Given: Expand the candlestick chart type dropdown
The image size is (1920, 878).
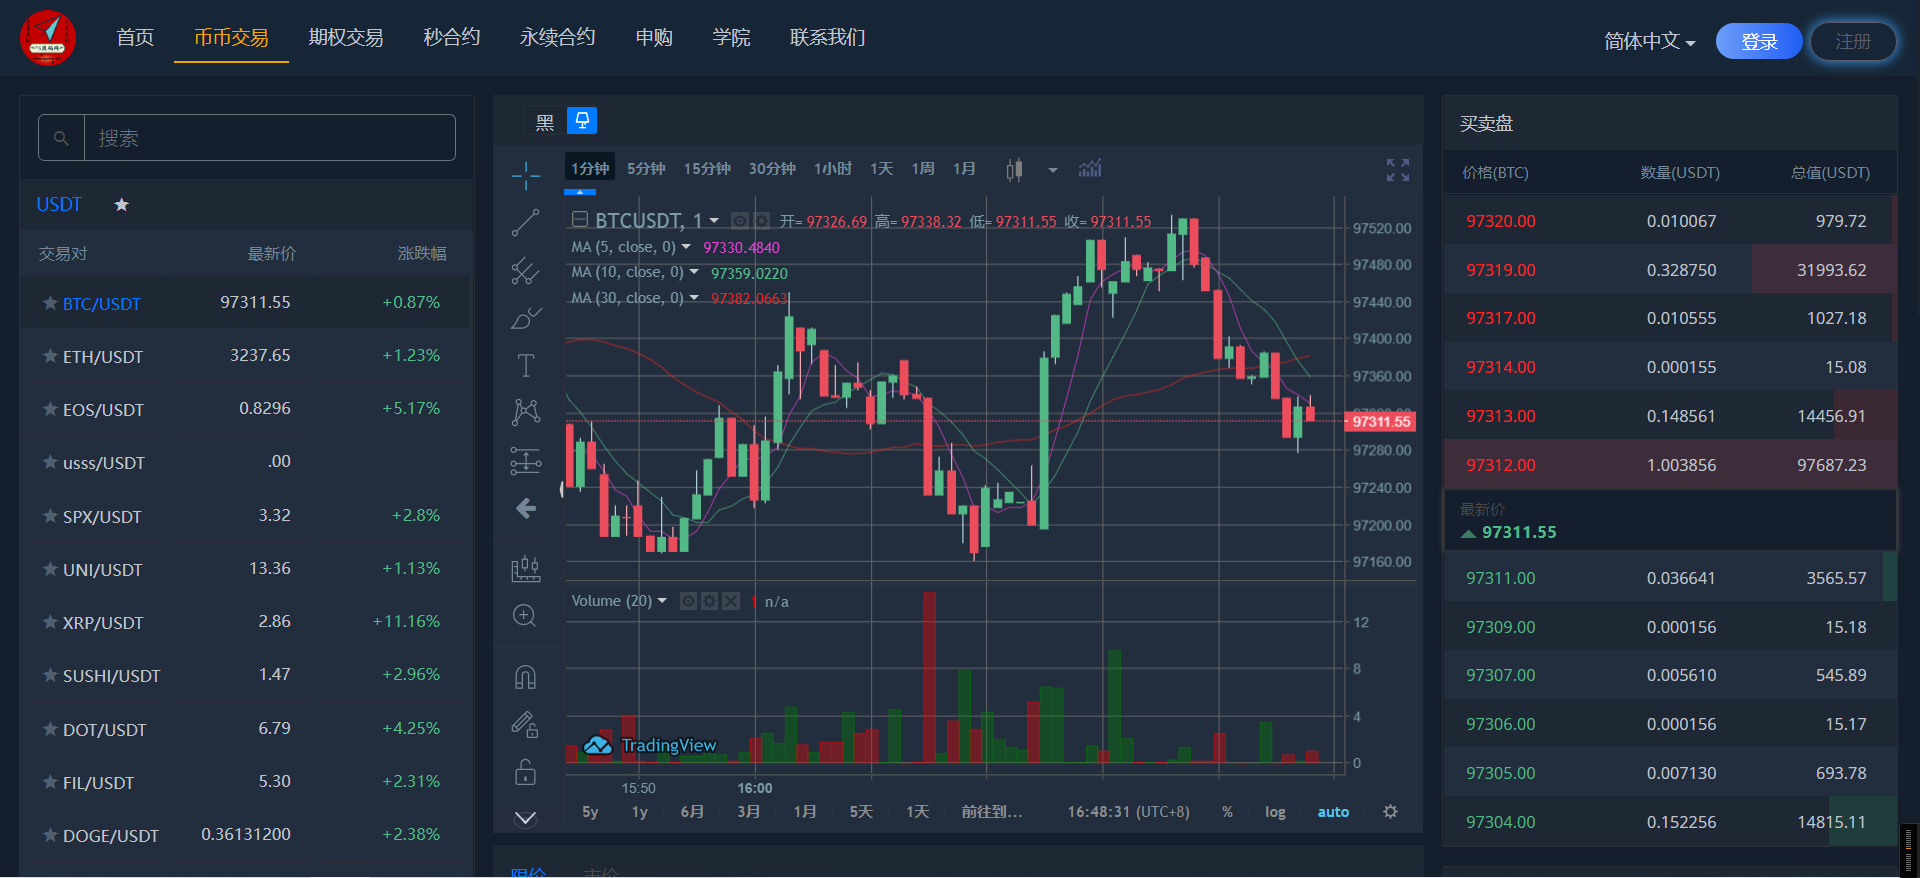Looking at the screenshot, I should (1052, 170).
